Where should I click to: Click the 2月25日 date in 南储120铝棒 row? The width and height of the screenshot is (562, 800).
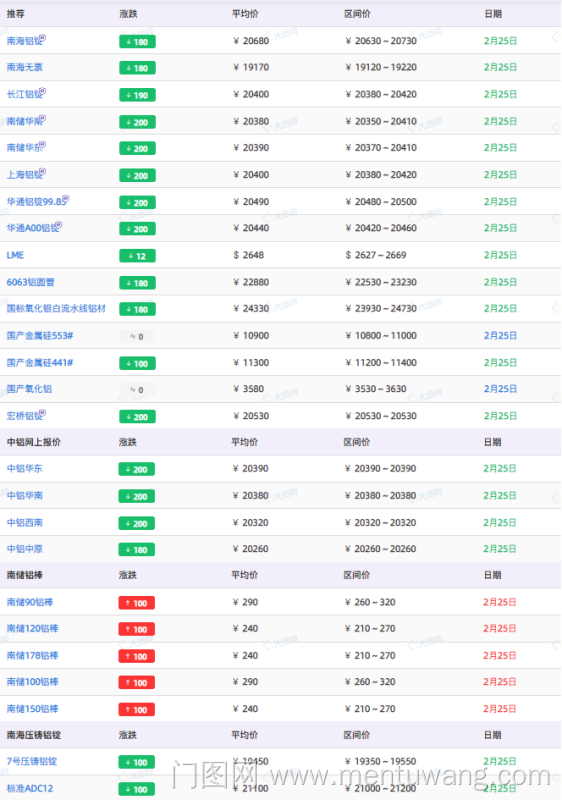pyautogui.click(x=500, y=629)
